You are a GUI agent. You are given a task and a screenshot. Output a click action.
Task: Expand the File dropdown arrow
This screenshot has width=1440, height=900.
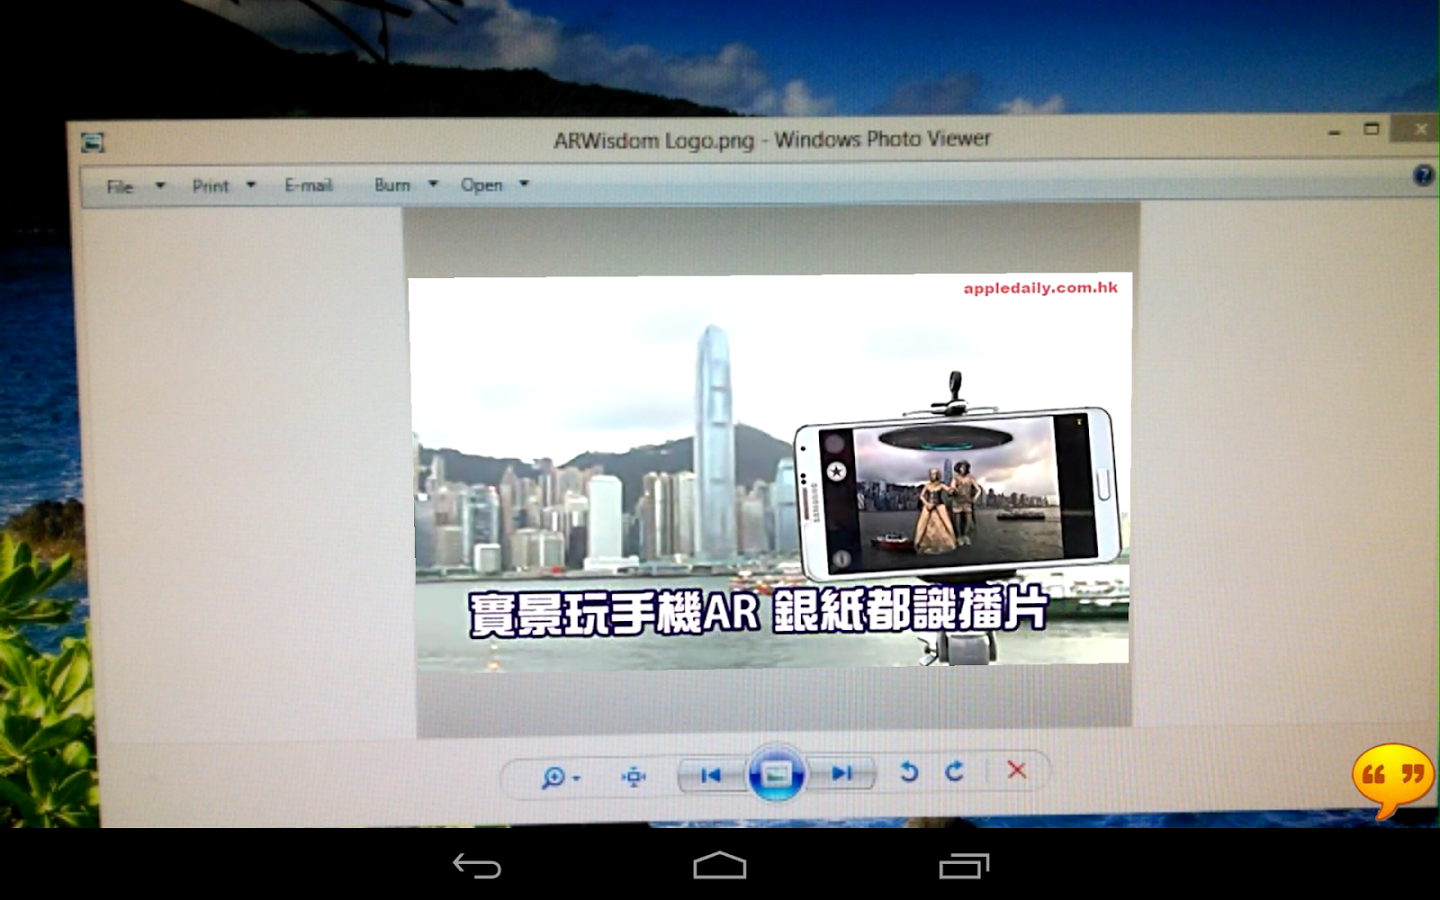[160, 186]
